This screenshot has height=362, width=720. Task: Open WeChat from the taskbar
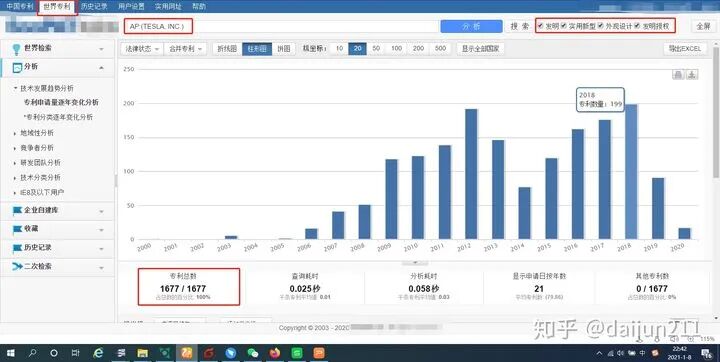[x=253, y=353]
